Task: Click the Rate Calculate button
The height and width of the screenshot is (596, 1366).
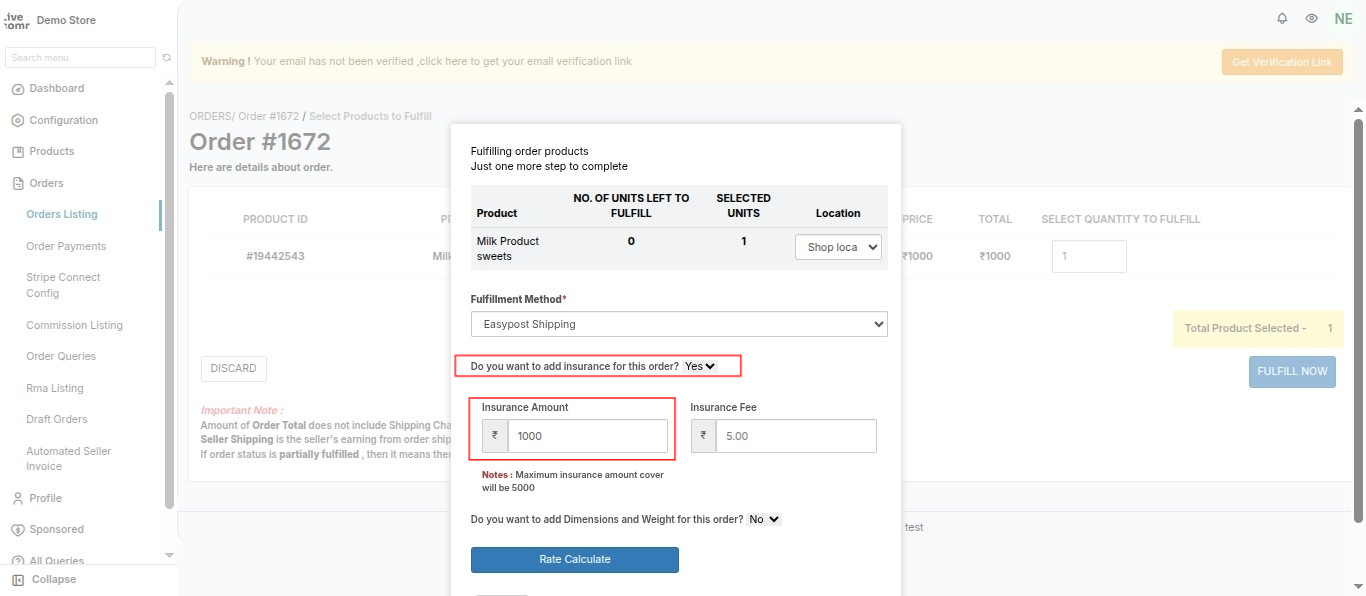Action: tap(575, 560)
